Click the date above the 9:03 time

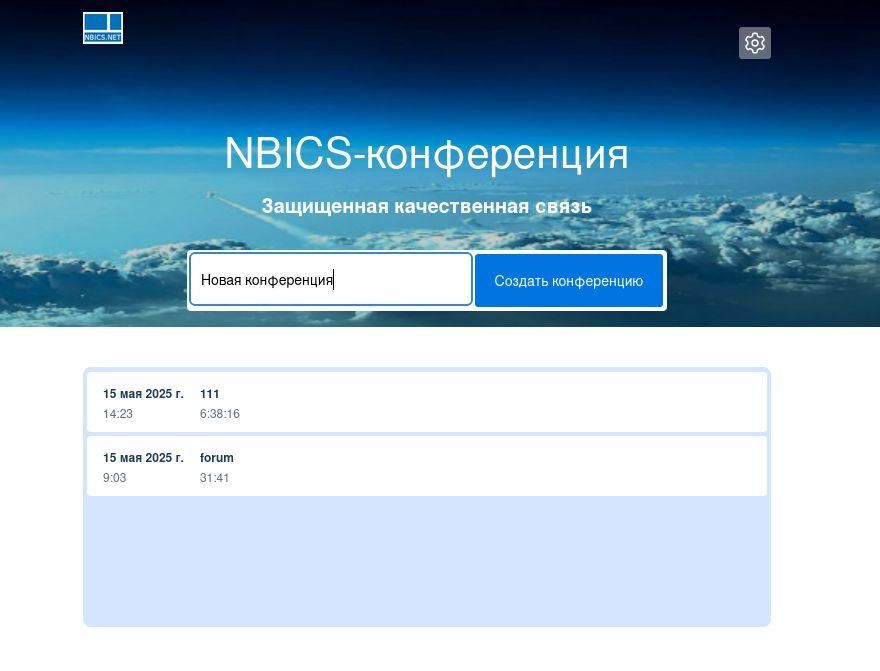143,458
